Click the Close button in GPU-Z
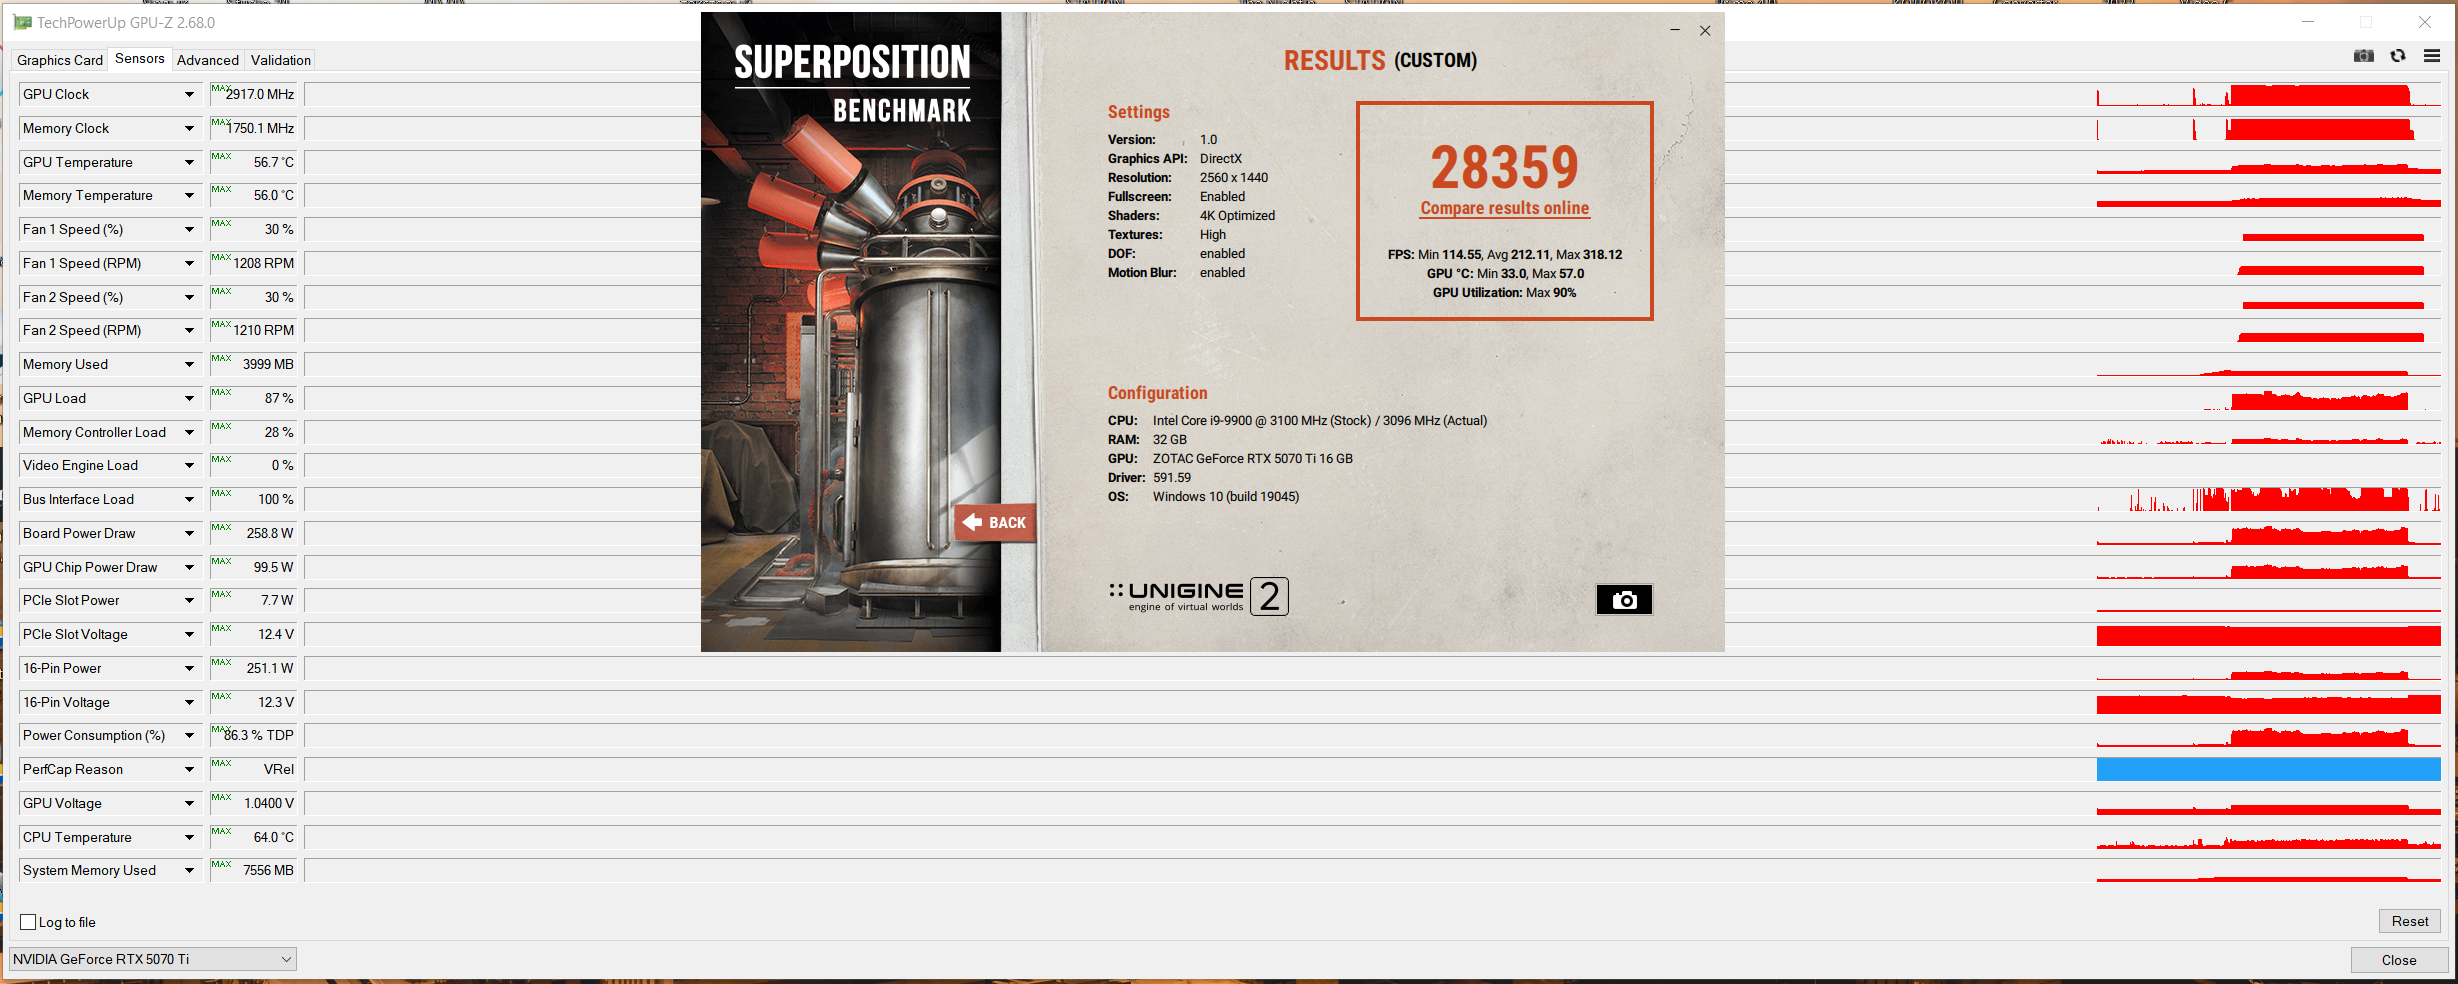The width and height of the screenshot is (2458, 984). (x=2399, y=960)
